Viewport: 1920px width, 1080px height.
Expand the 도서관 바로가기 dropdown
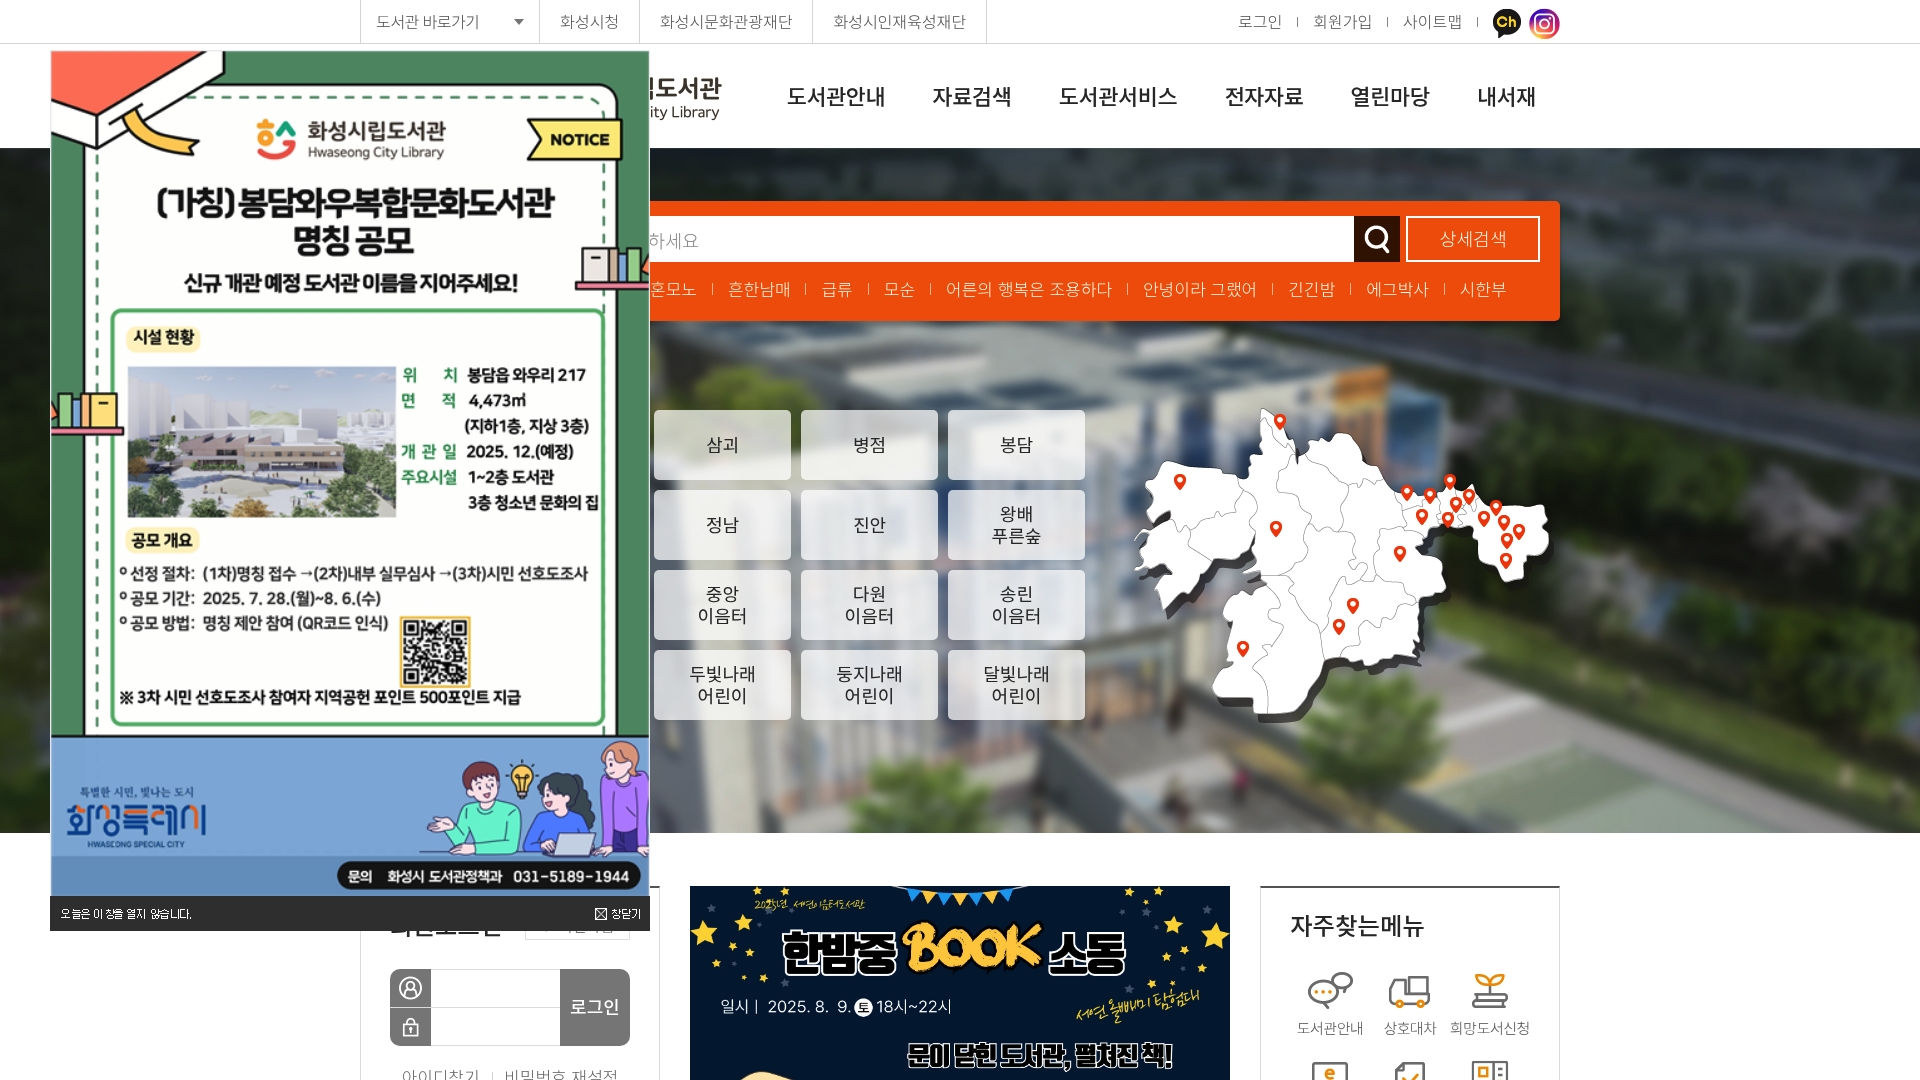(450, 22)
